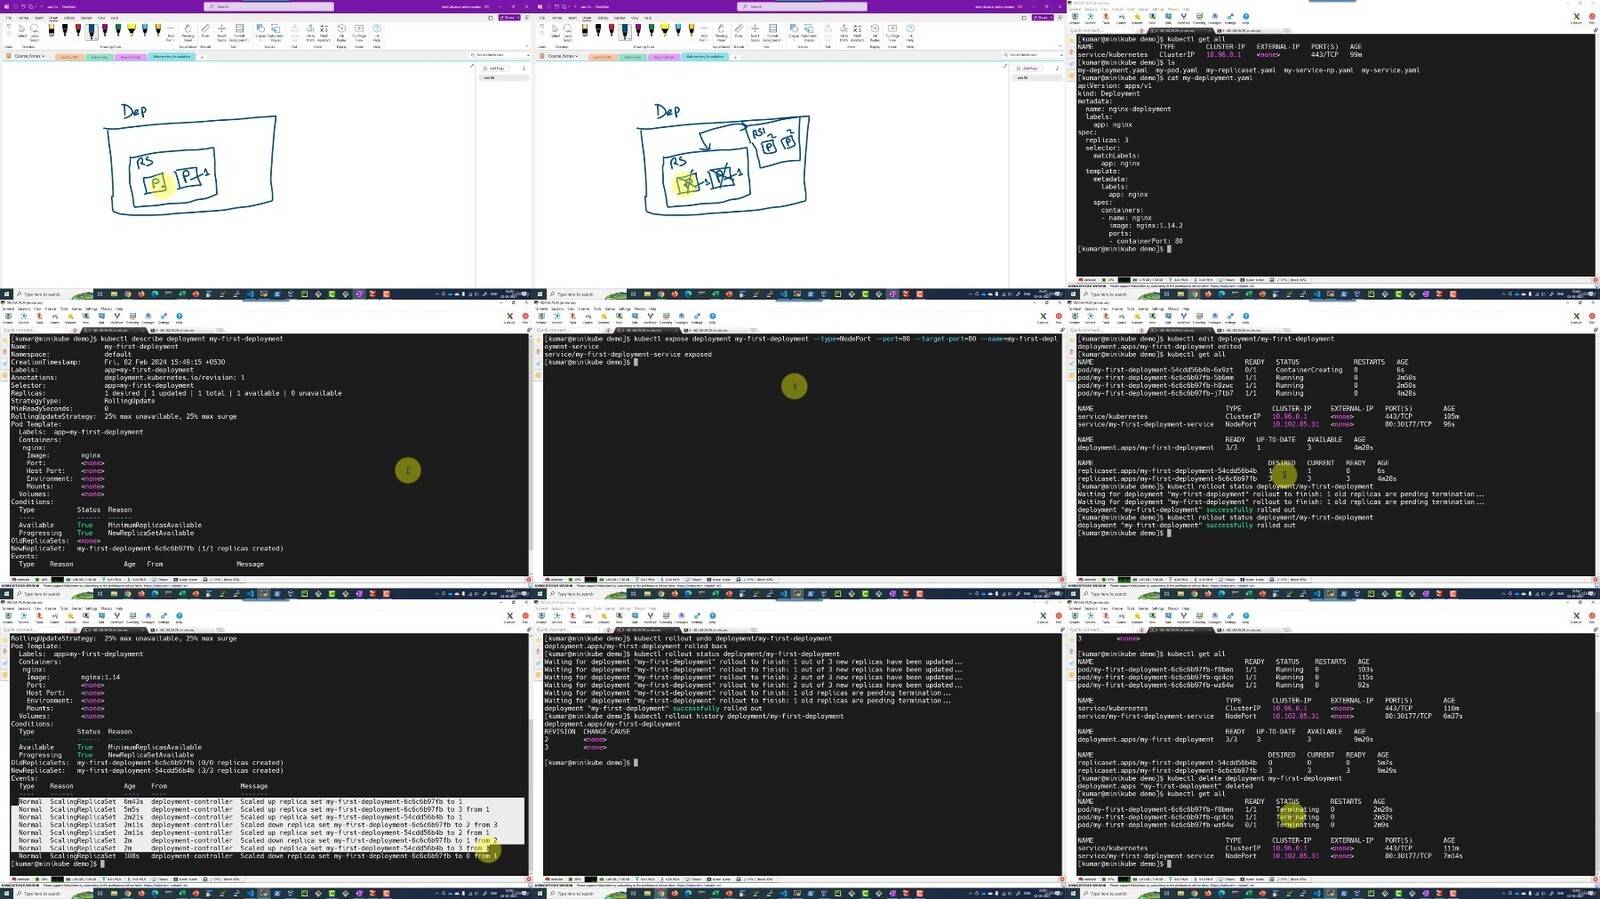
Task: Switch to orange section tab in crossed-out pods OneNote
Action: (601, 57)
